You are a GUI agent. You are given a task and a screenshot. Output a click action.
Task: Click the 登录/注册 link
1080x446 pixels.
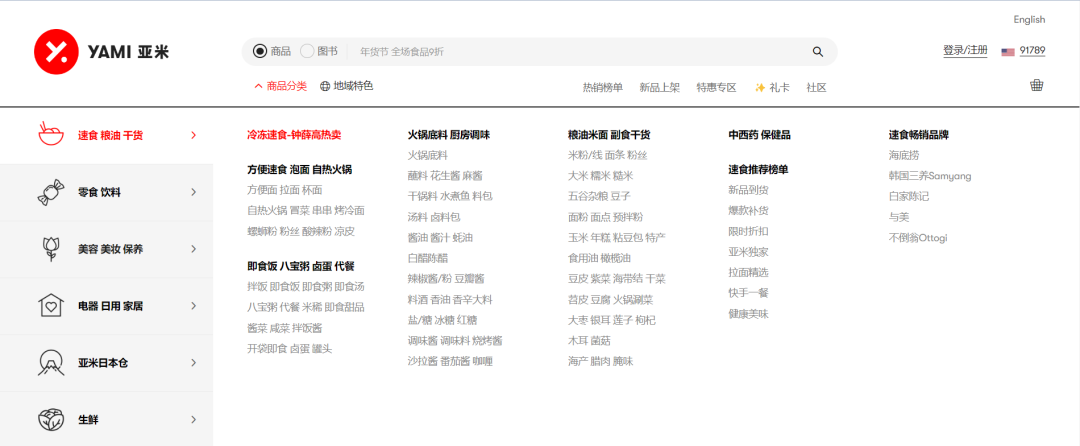965,51
